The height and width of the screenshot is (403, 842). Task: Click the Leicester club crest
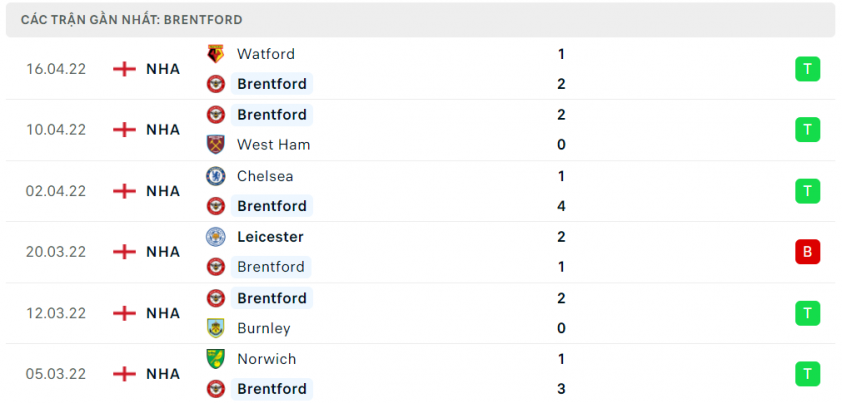[x=216, y=237]
